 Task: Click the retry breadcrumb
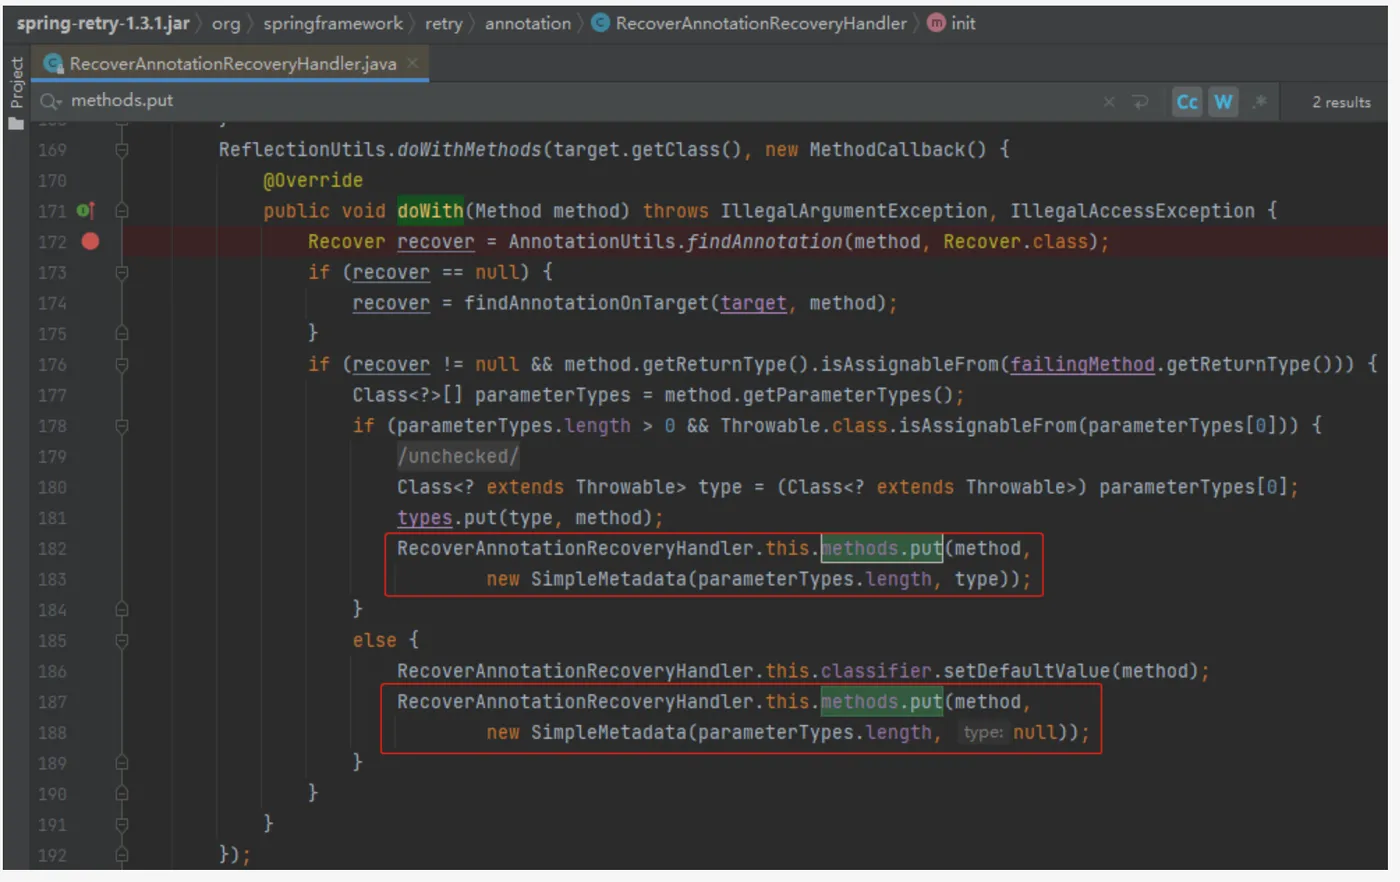coord(443,23)
